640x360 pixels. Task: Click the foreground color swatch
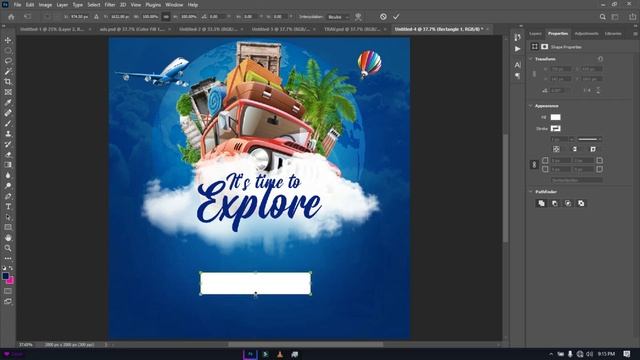pyautogui.click(x=5, y=276)
